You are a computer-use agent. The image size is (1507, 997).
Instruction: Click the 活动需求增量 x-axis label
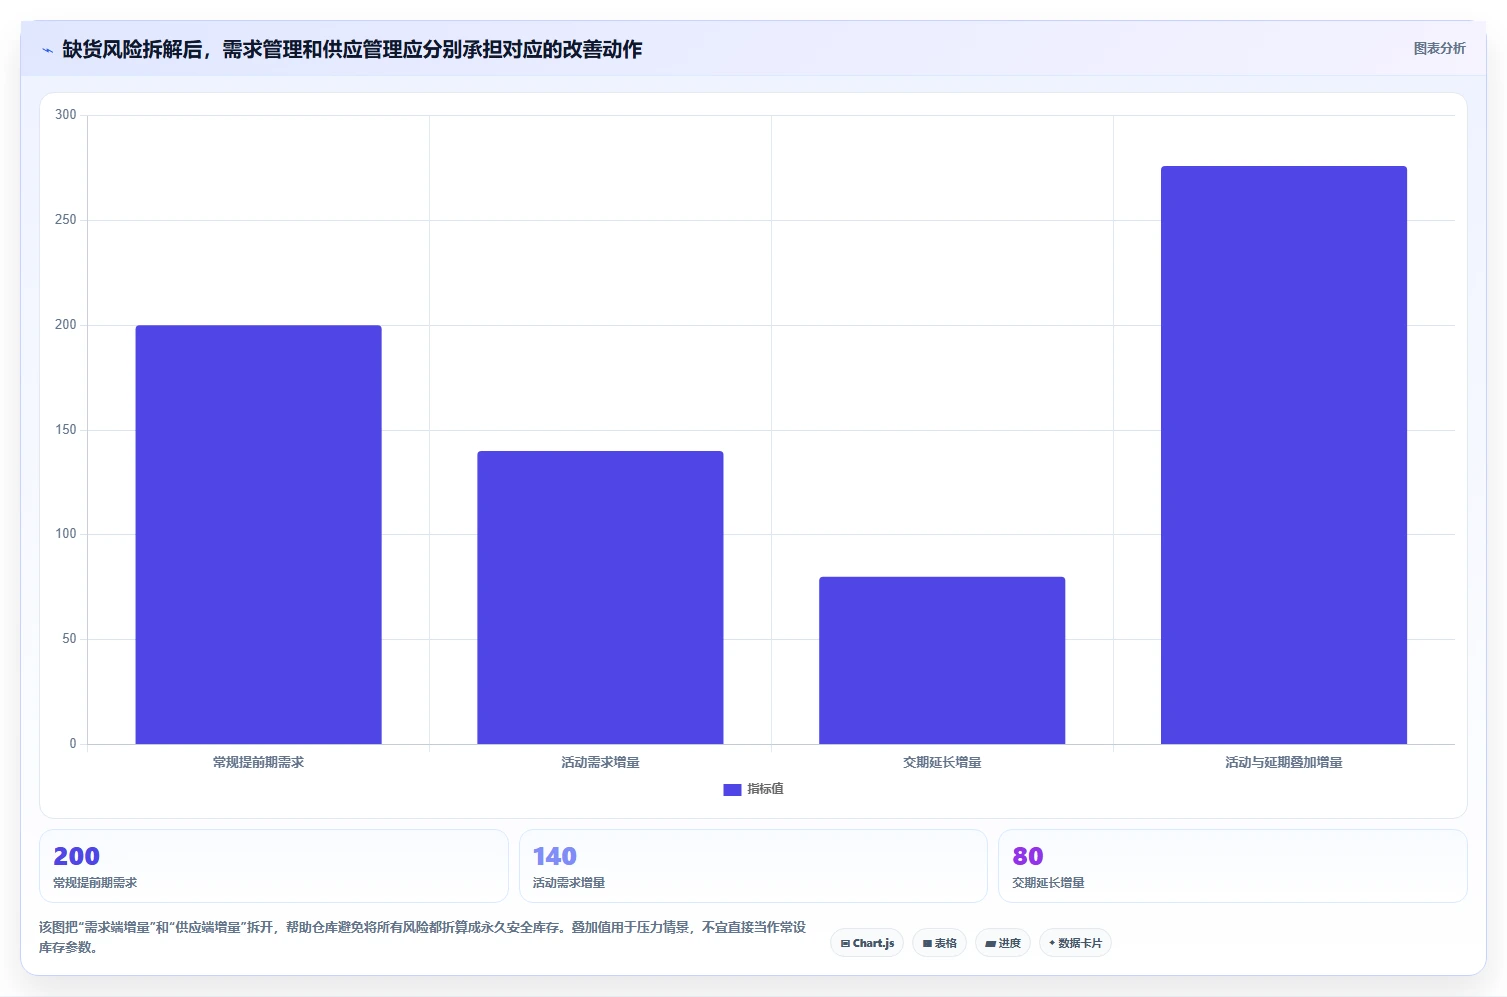pos(600,762)
